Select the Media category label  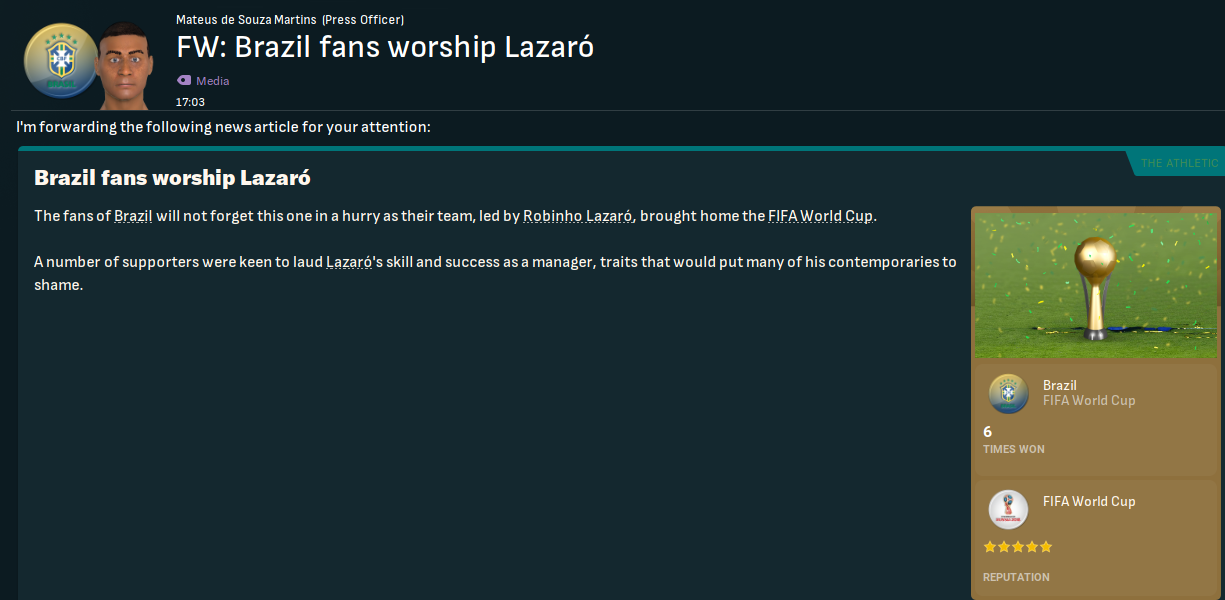(212, 81)
